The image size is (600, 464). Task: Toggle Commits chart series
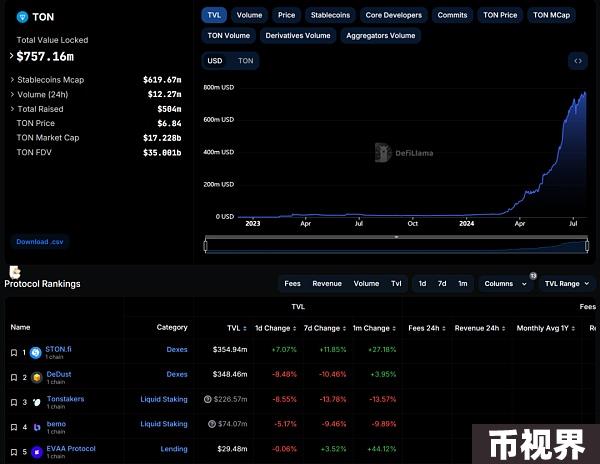point(452,15)
